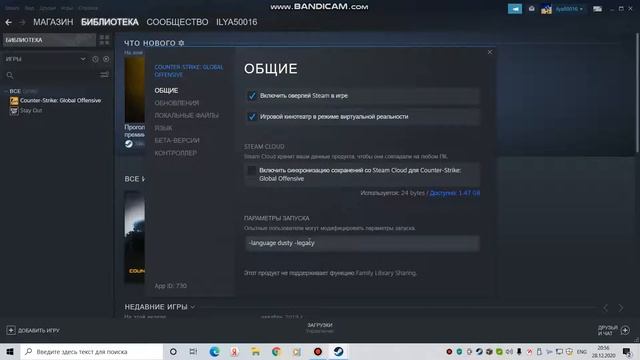Screen dimensions: 640x360
Task: Go forward with the right arrow
Action: 22,22
